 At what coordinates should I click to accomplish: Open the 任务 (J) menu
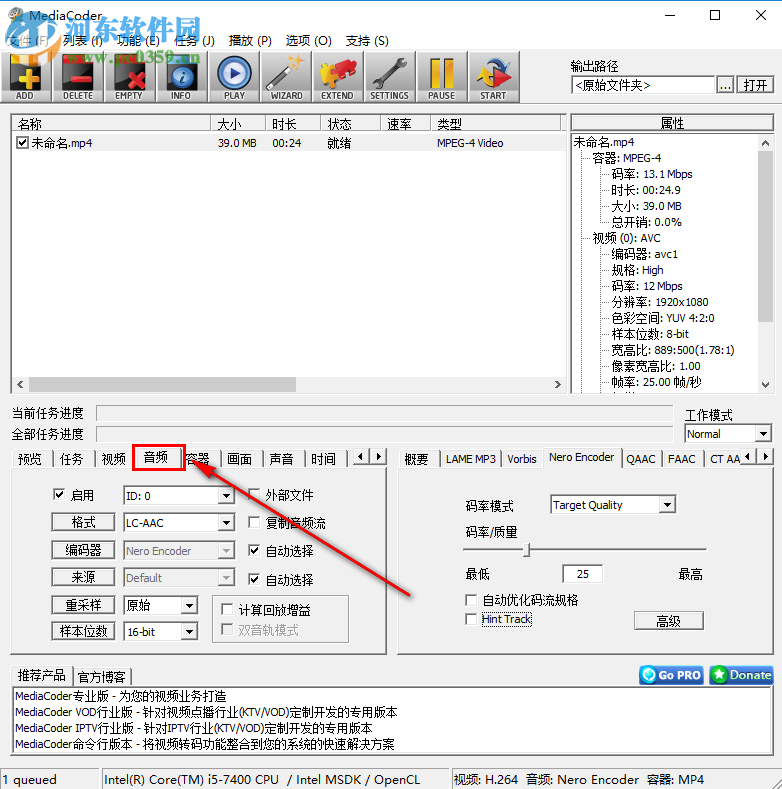pyautogui.click(x=194, y=41)
